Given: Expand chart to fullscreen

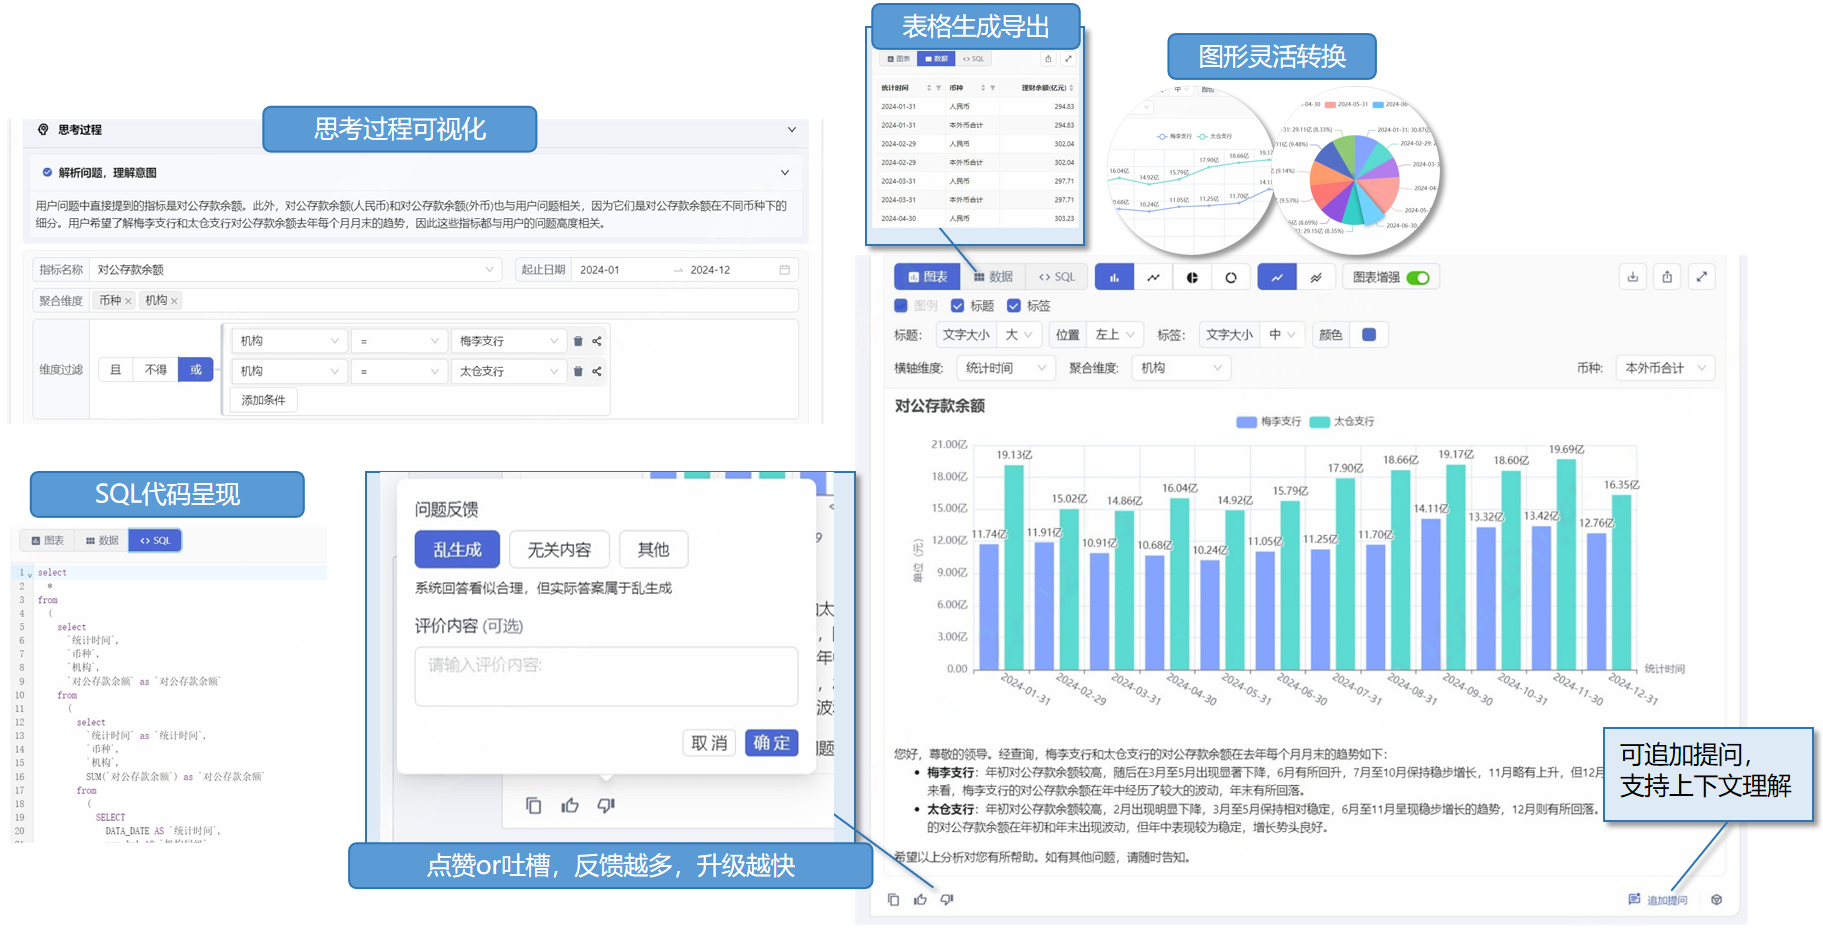Looking at the screenshot, I should tap(1701, 277).
